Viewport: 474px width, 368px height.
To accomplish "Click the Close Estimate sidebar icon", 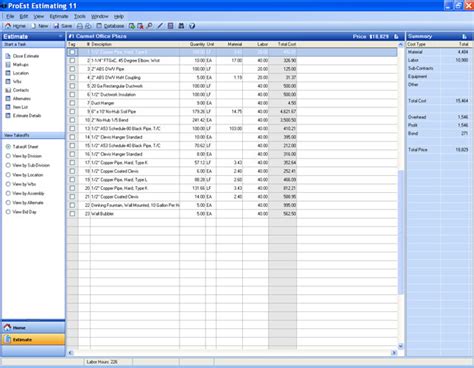I will [8, 56].
